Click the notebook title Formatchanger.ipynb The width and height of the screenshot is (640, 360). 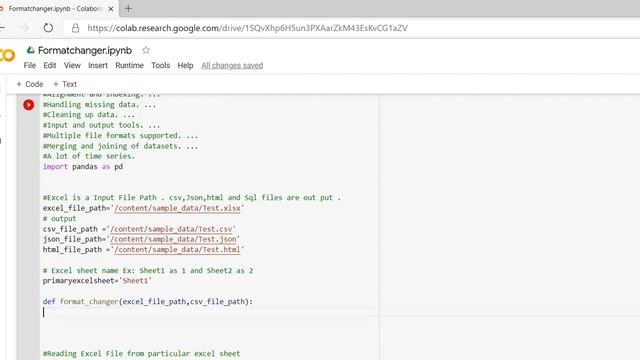point(85,50)
